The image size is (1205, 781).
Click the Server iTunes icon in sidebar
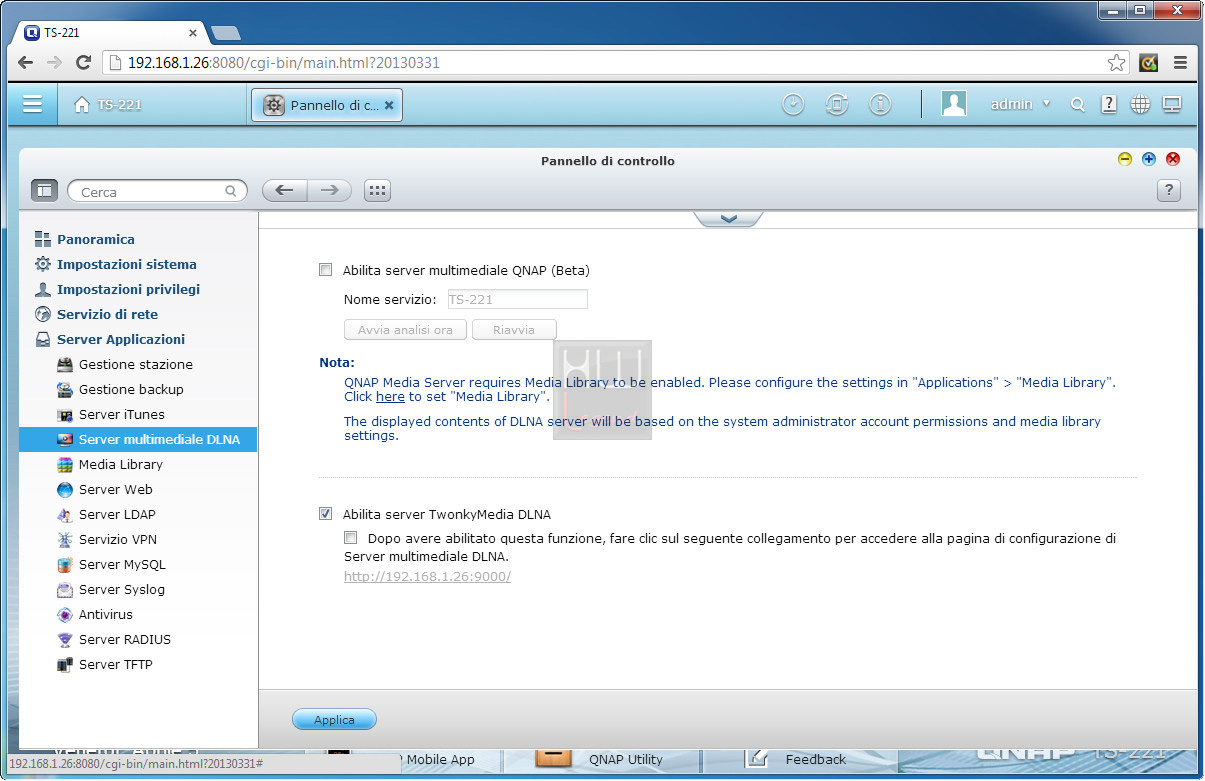click(65, 415)
